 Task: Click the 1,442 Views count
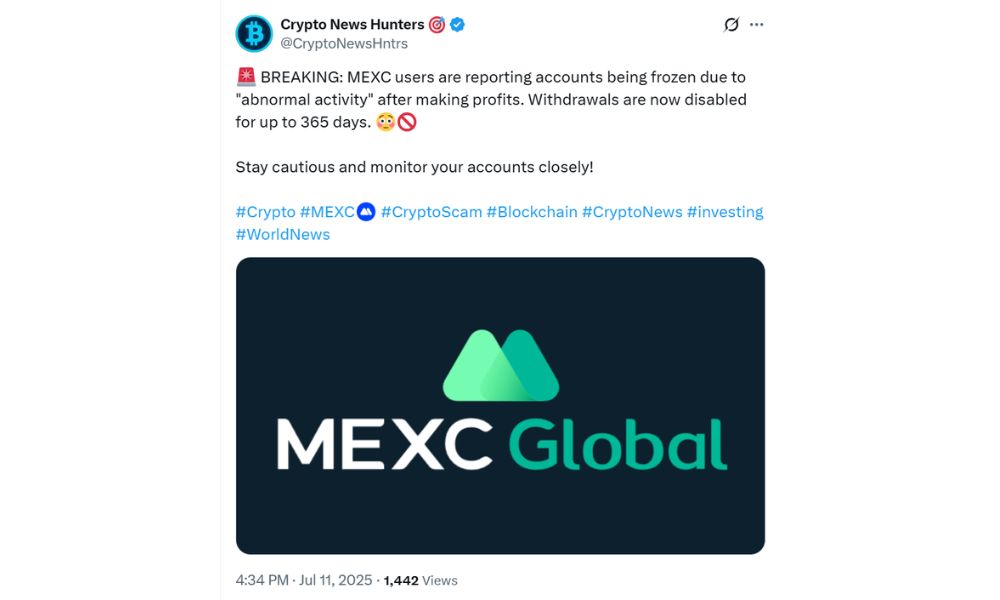[420, 580]
